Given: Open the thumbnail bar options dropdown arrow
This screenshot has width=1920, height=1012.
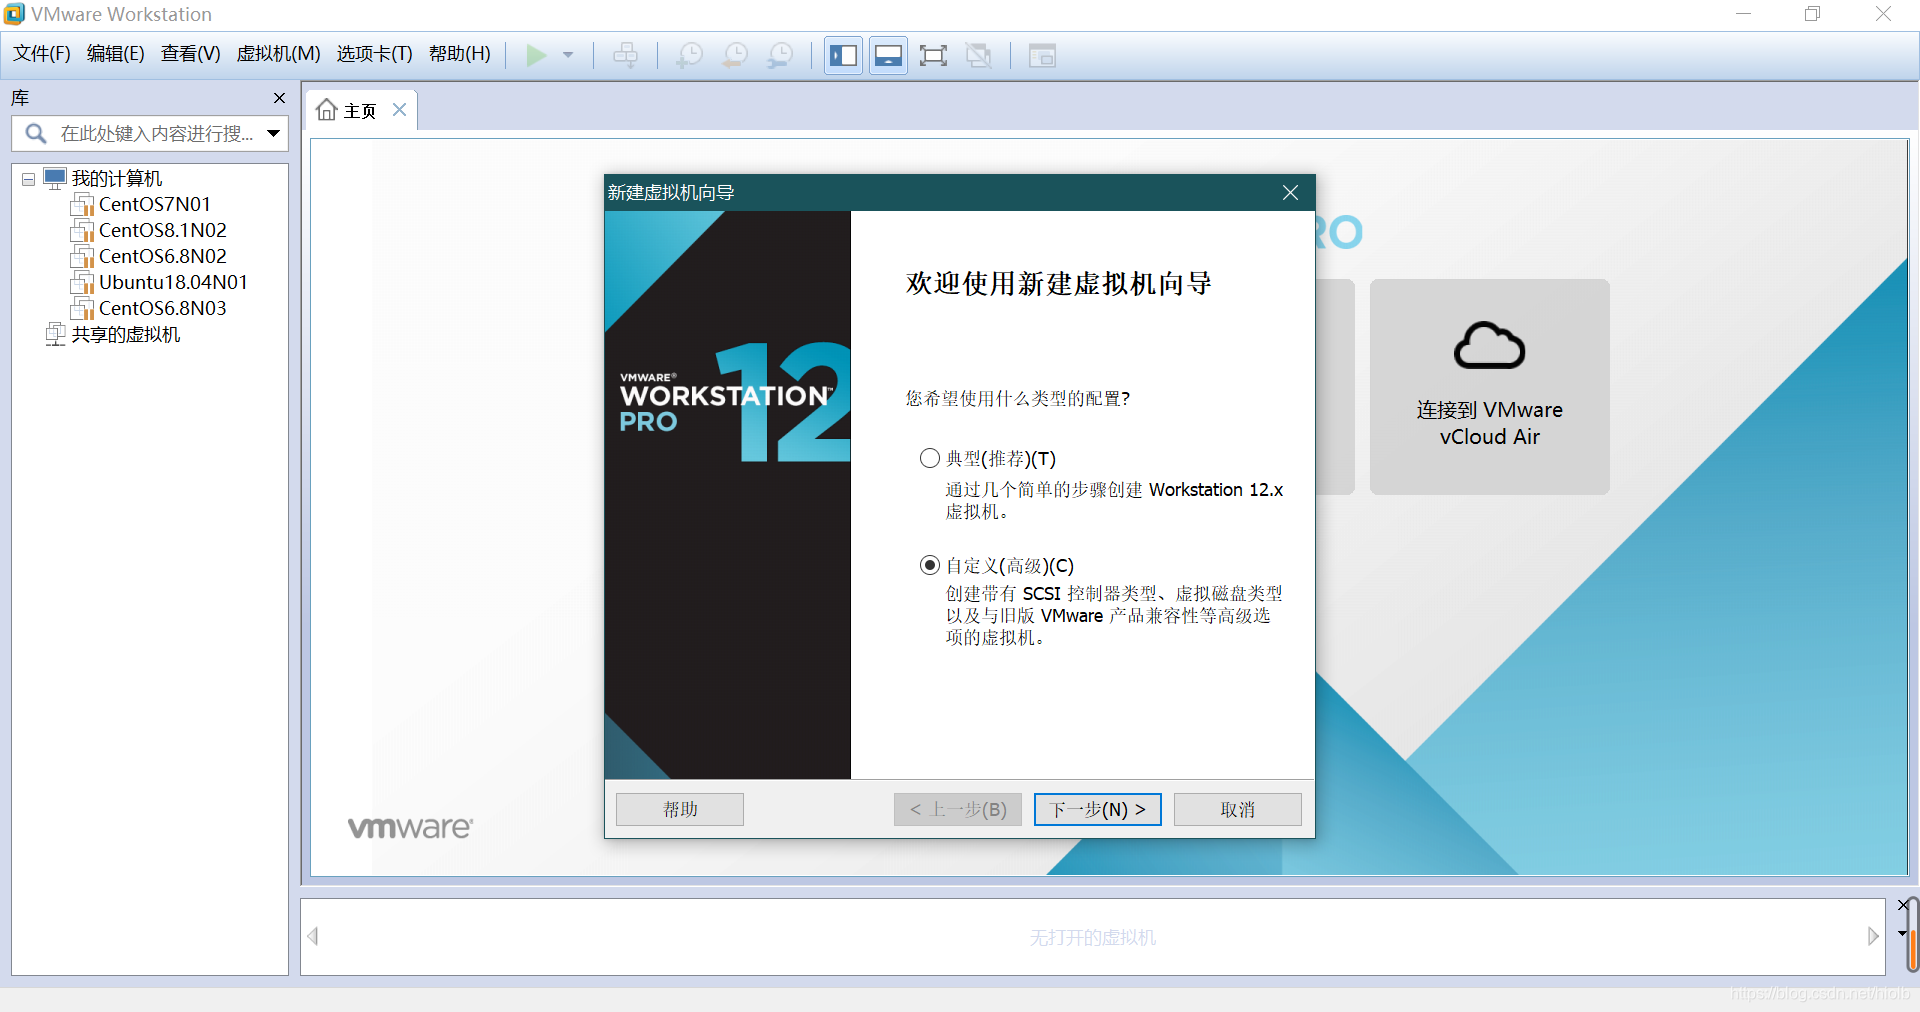Looking at the screenshot, I should [1902, 933].
